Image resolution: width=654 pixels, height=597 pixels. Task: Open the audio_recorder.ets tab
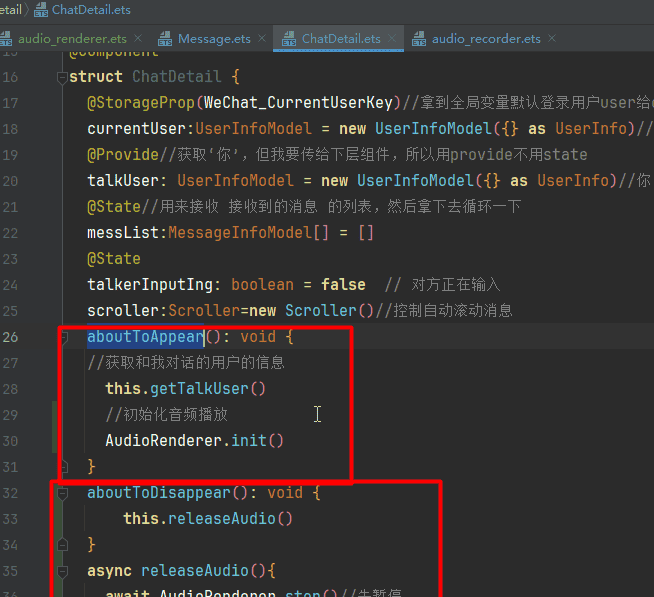[x=486, y=39]
